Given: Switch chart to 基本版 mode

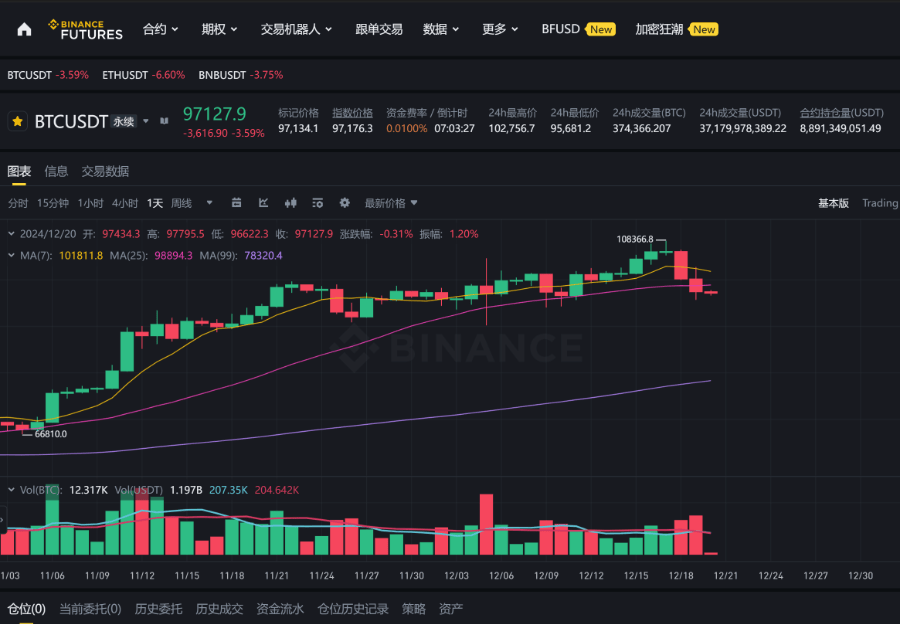Looking at the screenshot, I should tap(833, 203).
